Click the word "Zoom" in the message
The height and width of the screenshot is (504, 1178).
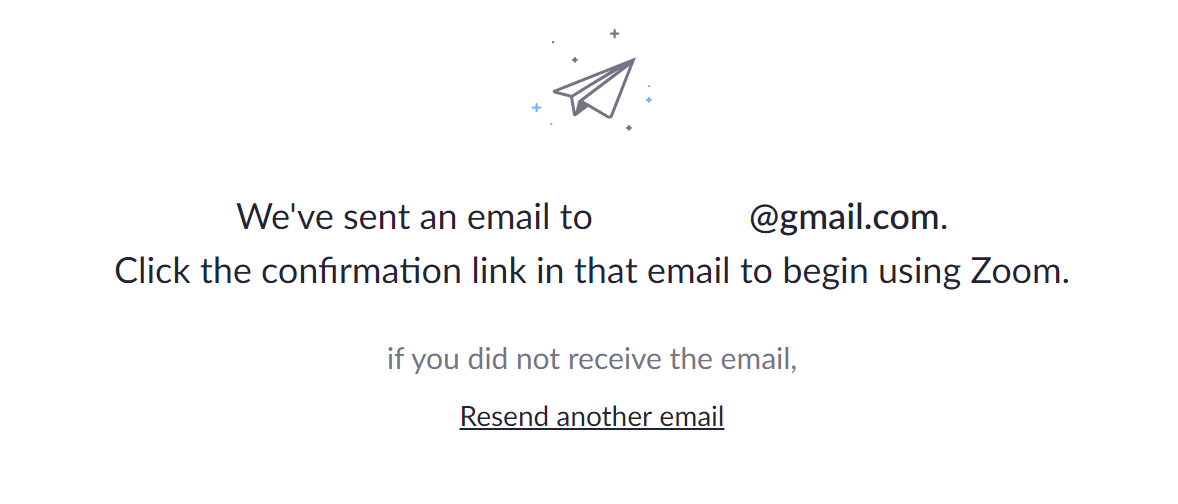[x=1016, y=271]
